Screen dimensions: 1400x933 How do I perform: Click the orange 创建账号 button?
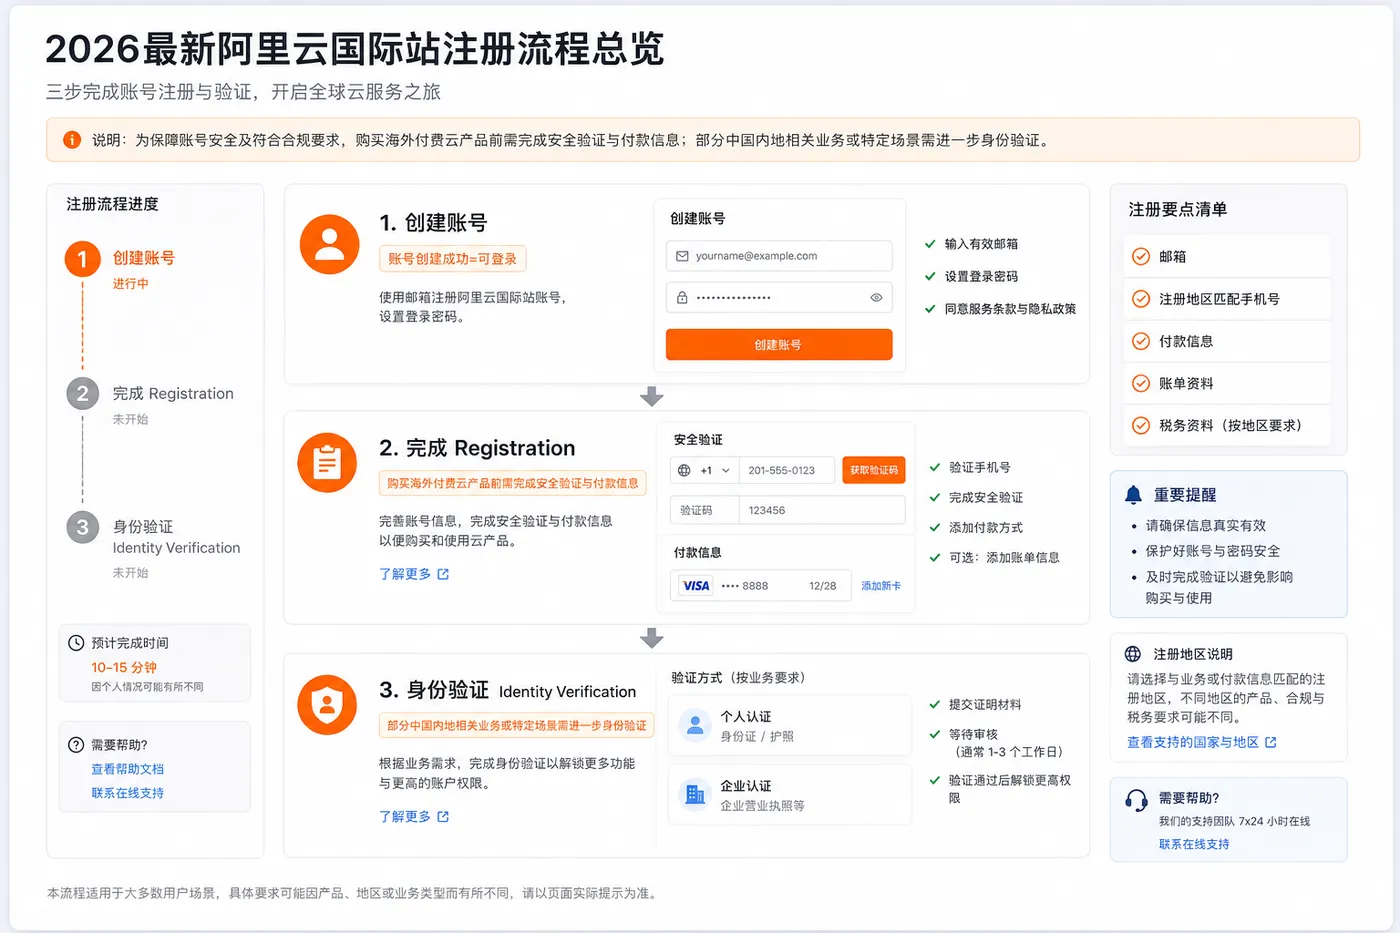pyautogui.click(x=779, y=345)
